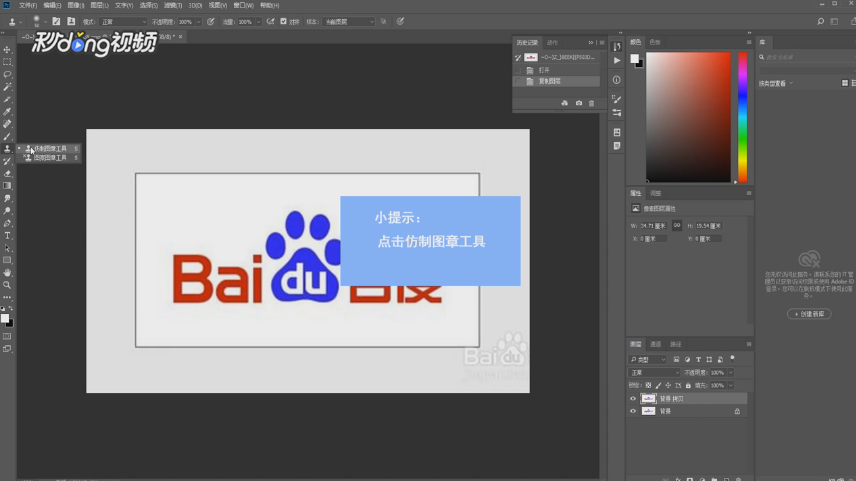Toggle ignore adjustment layers icon
The width and height of the screenshot is (856, 481).
pos(384,22)
